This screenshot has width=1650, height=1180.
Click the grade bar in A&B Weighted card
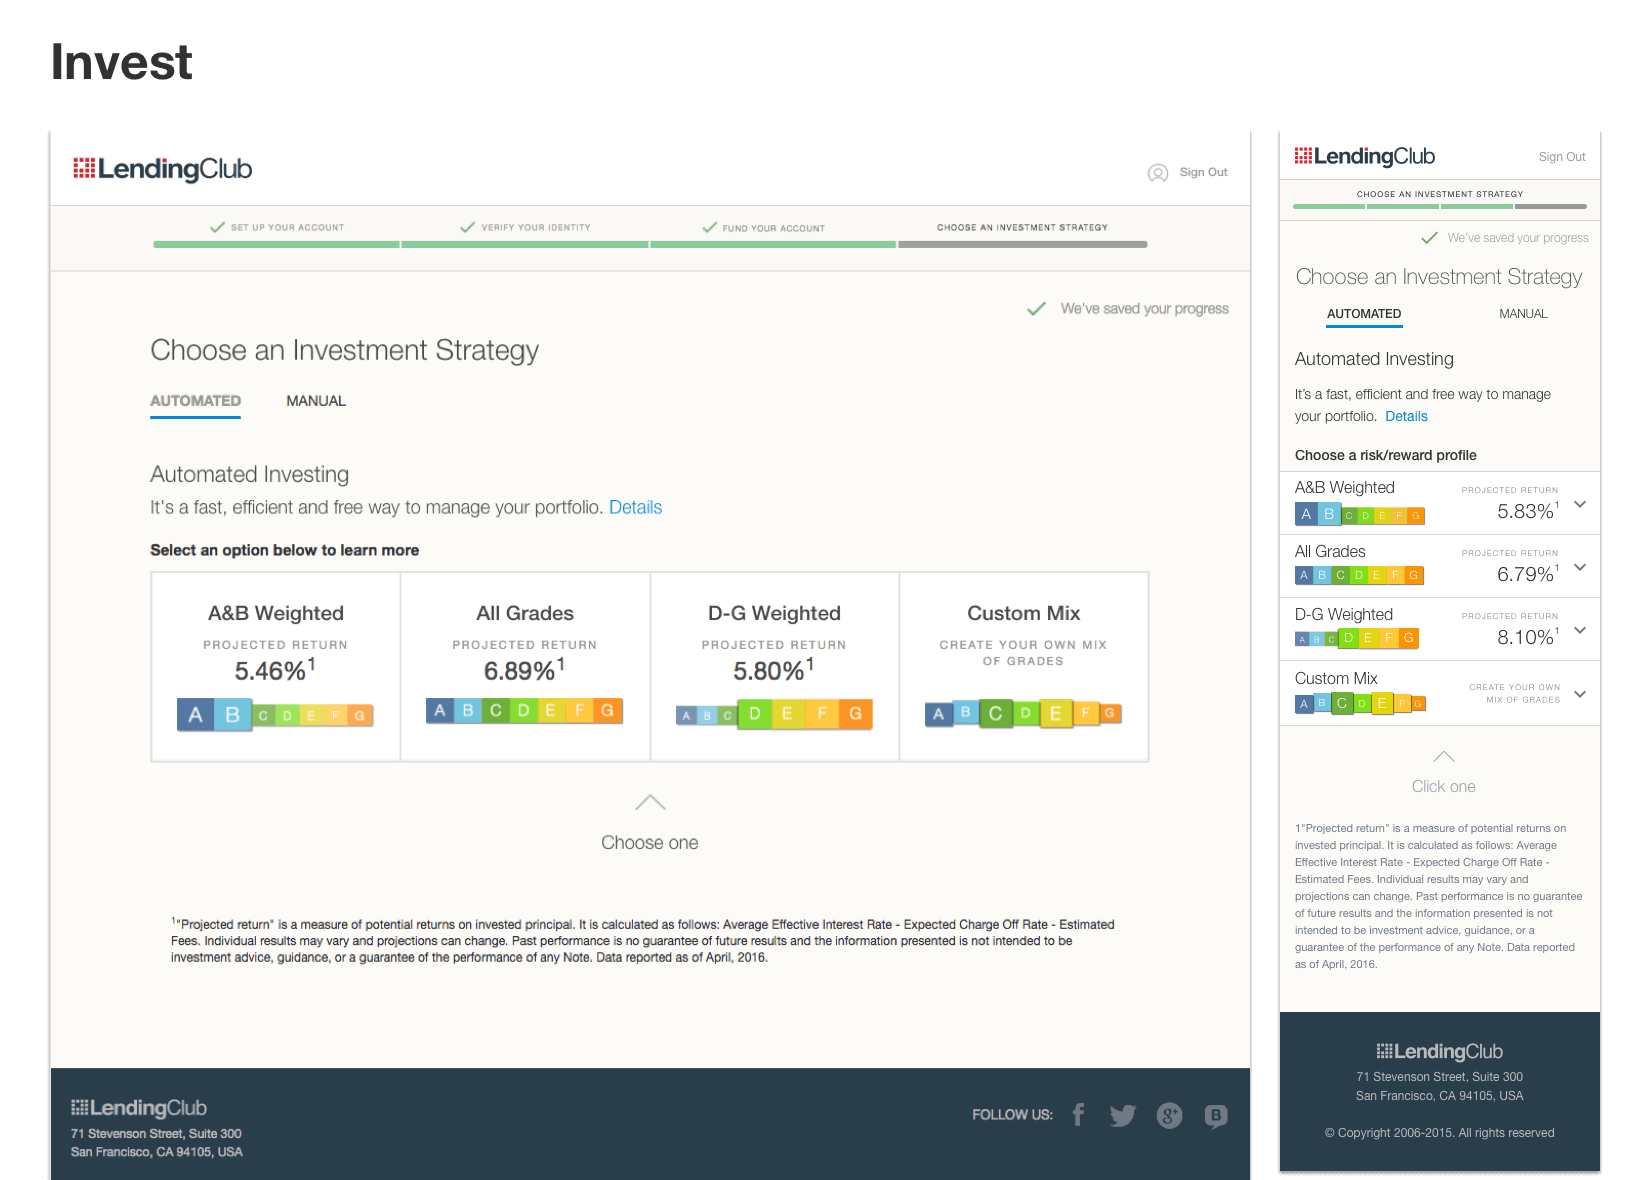coord(275,714)
